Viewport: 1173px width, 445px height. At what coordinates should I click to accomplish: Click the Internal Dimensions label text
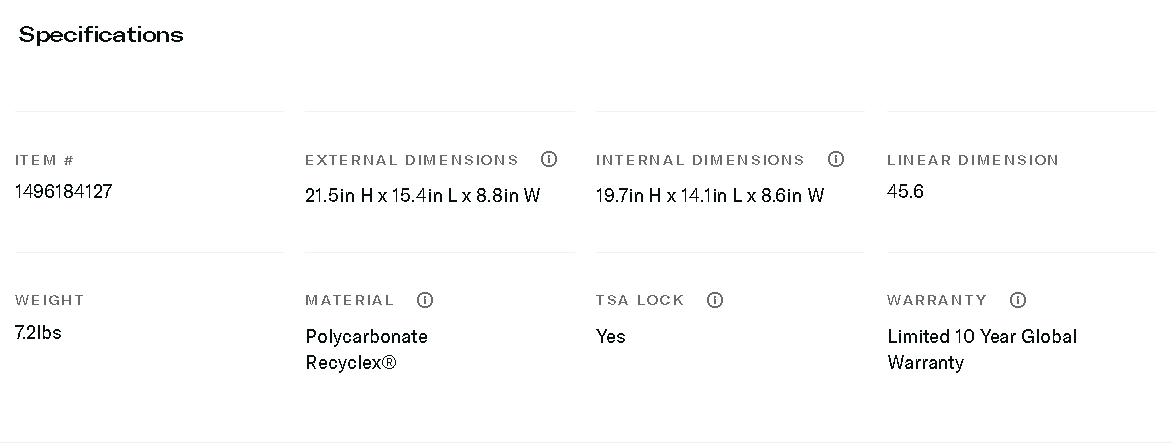[700, 160]
